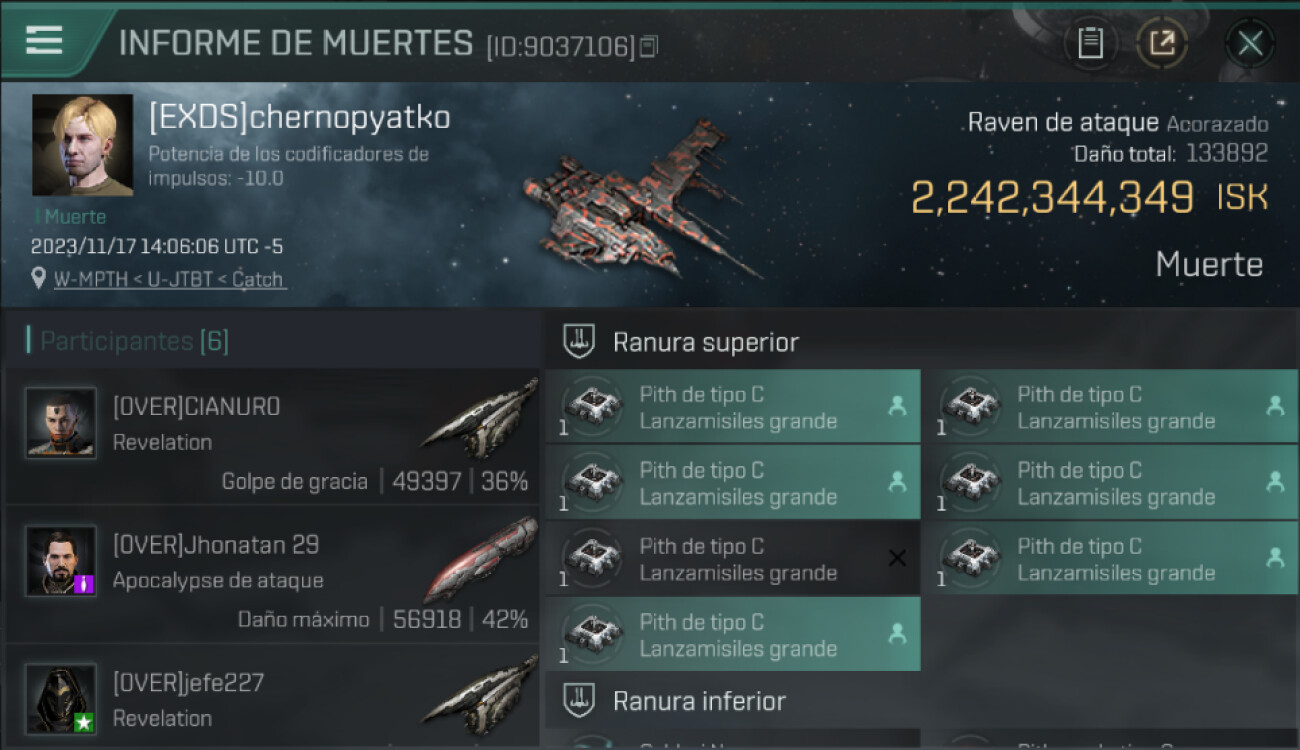Open the W-MPTH < U-JTBT < Catch location link
This screenshot has height=750, width=1300.
coord(168,279)
